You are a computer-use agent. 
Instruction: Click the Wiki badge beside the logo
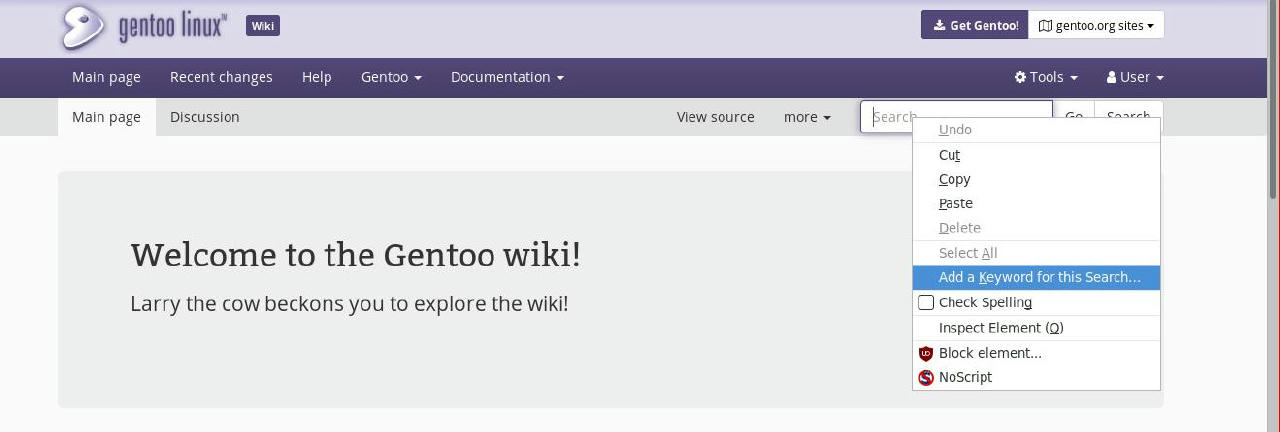[x=263, y=26]
